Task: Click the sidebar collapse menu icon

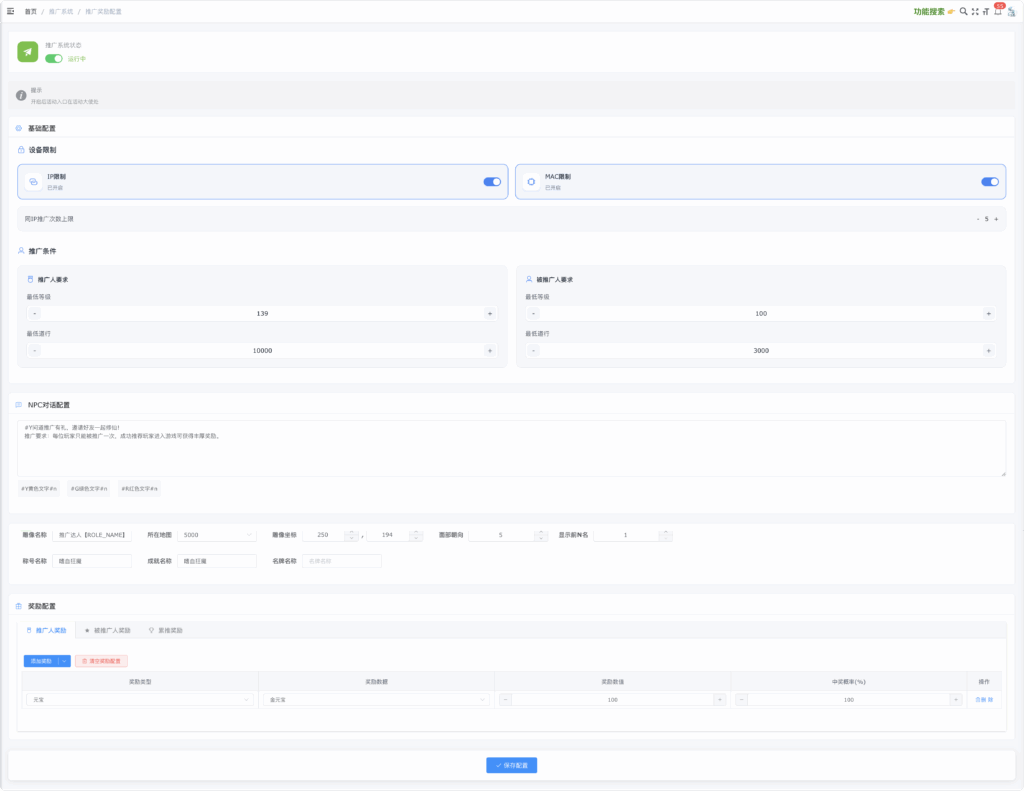Action: (x=11, y=11)
